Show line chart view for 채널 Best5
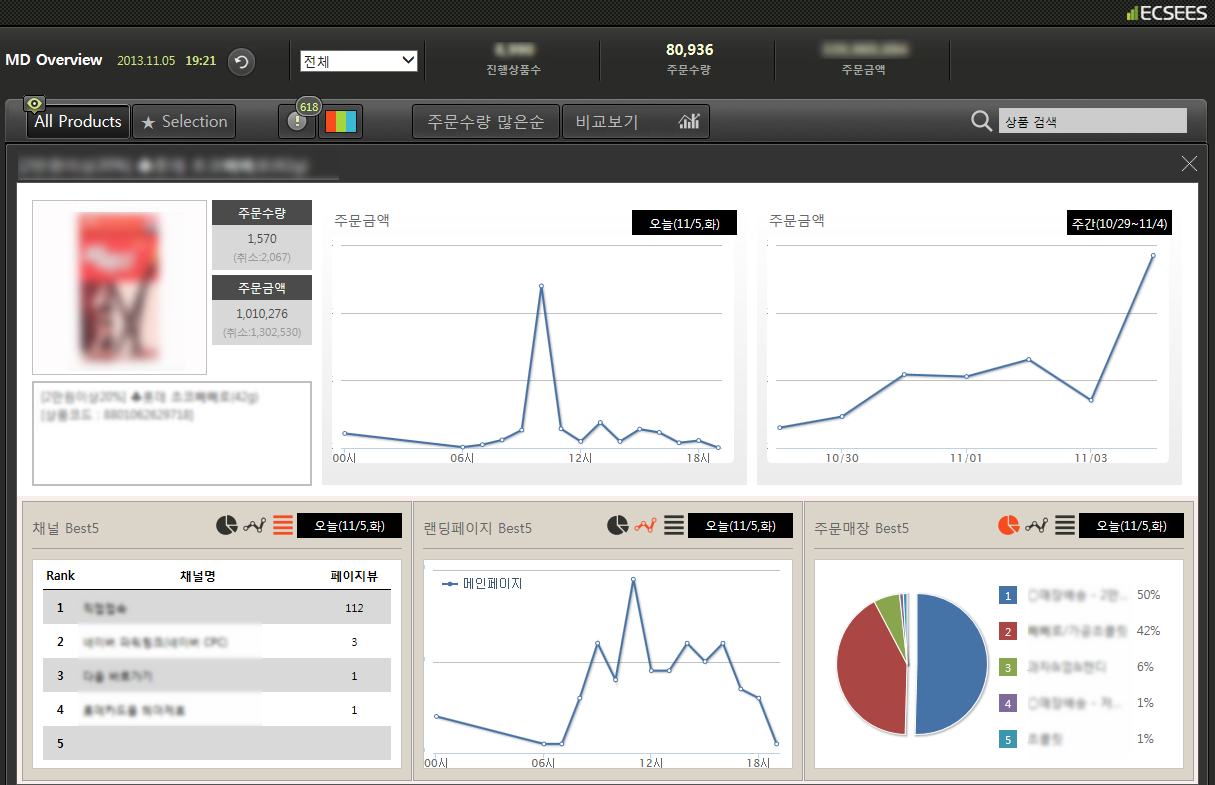 [x=254, y=525]
